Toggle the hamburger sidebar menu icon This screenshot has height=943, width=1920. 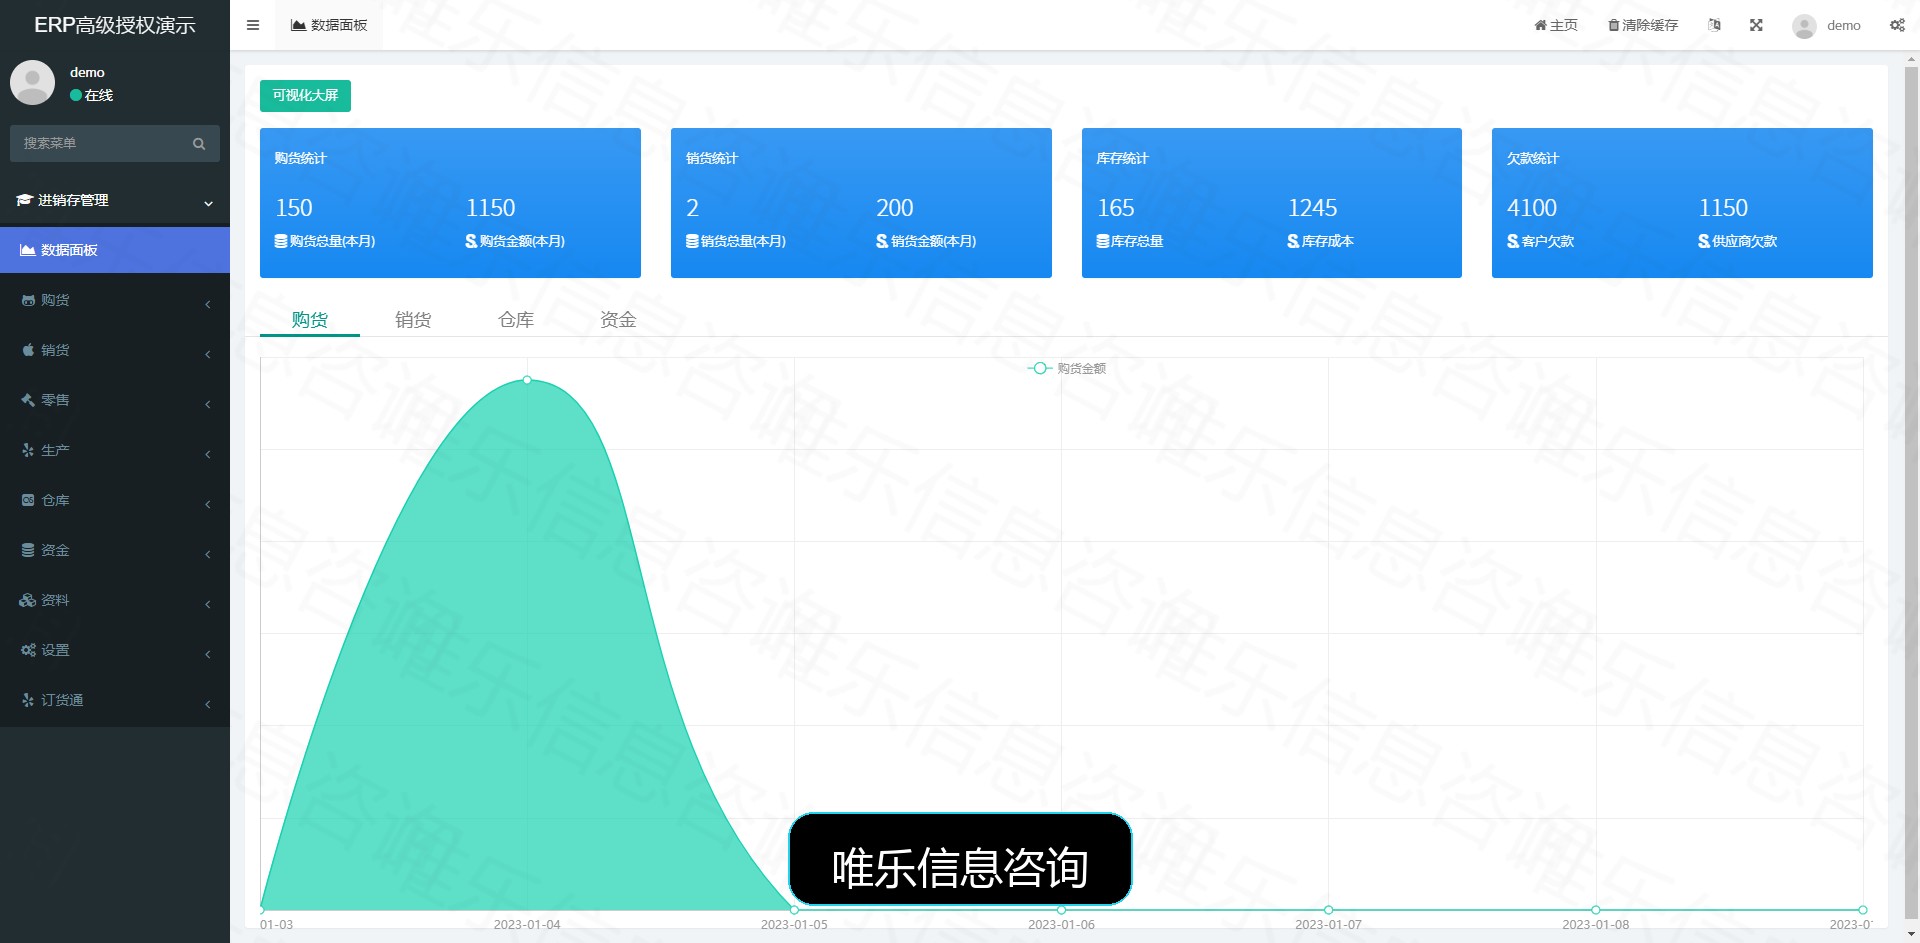tap(253, 25)
